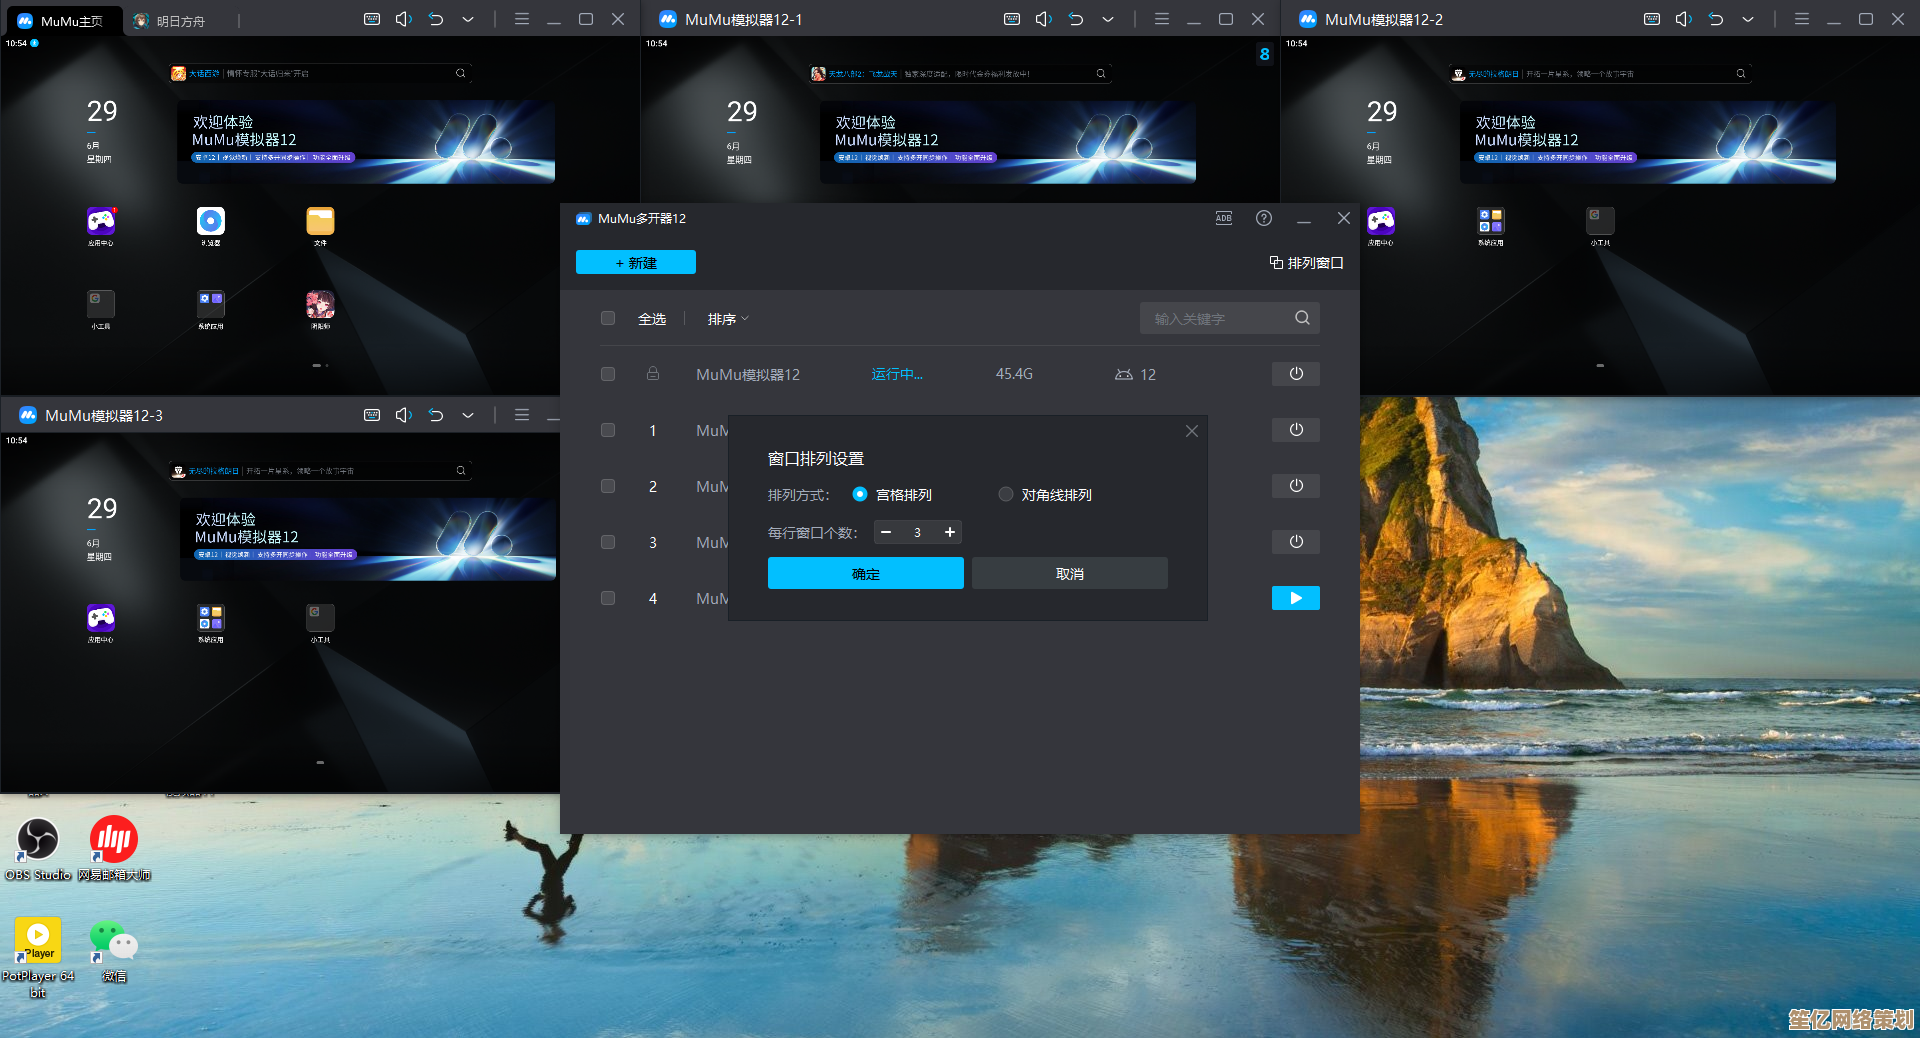
Task: Click the back arrow icon in MuMu模拟器12-3
Action: coord(436,415)
